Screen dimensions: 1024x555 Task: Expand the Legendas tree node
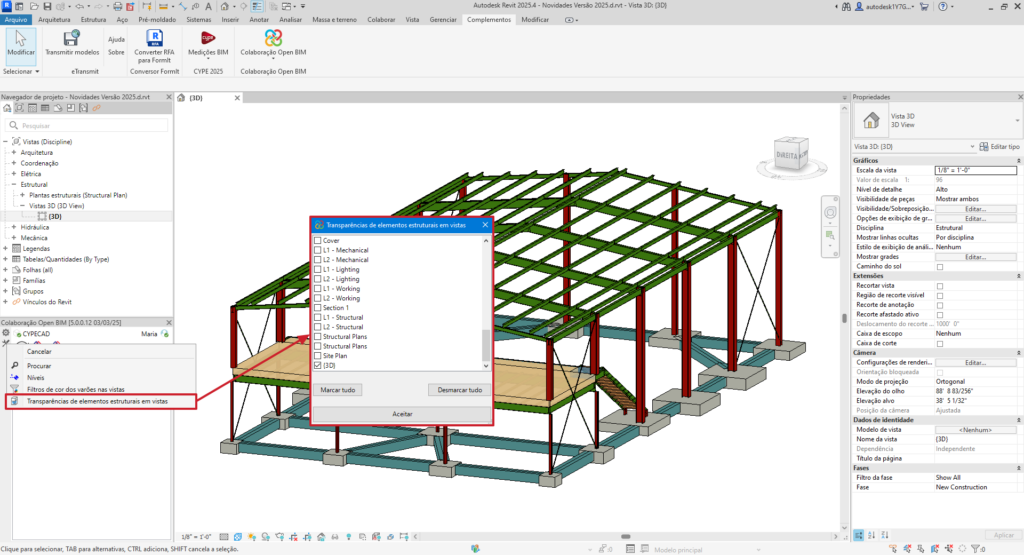click(x=6, y=248)
